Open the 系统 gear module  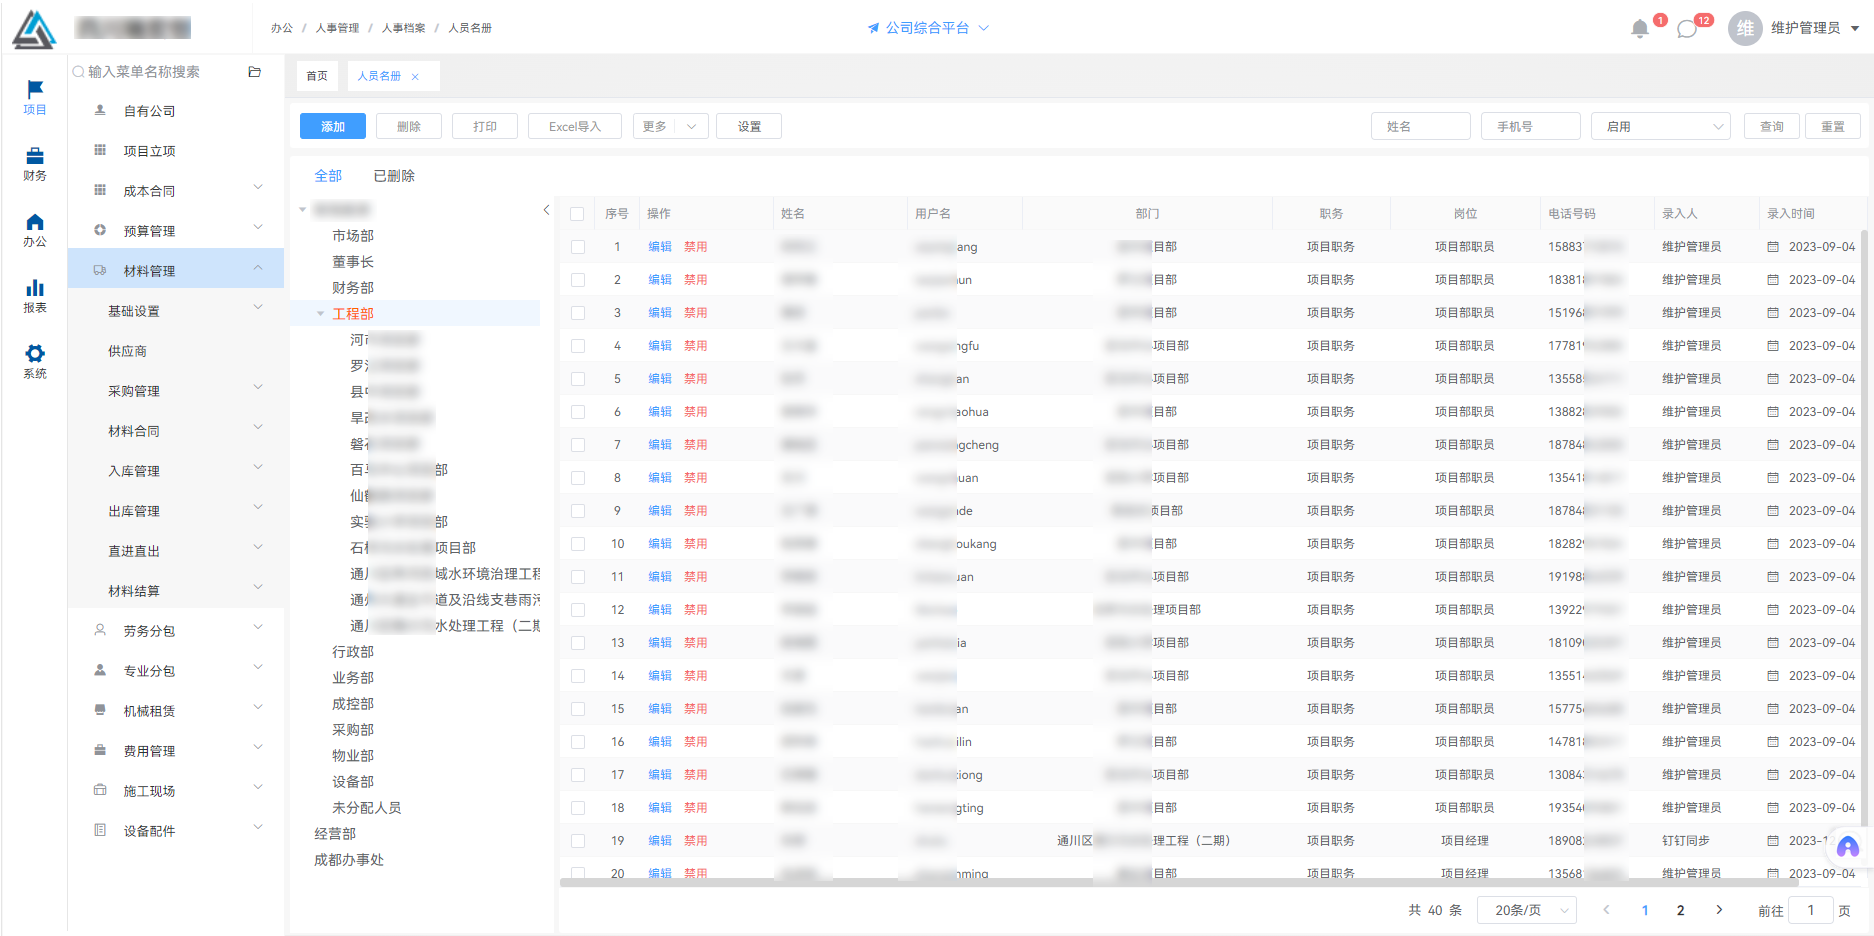click(35, 362)
